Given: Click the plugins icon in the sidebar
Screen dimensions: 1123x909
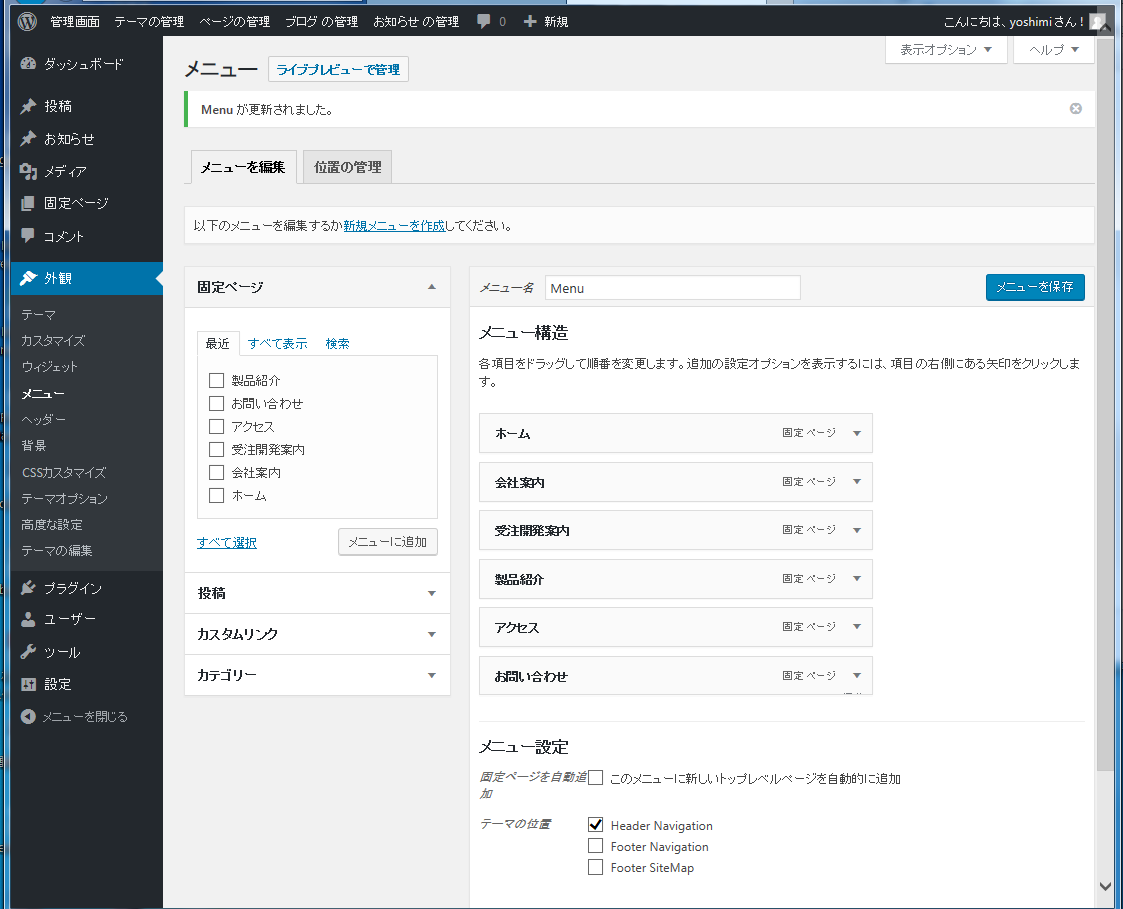Looking at the screenshot, I should [x=28, y=588].
